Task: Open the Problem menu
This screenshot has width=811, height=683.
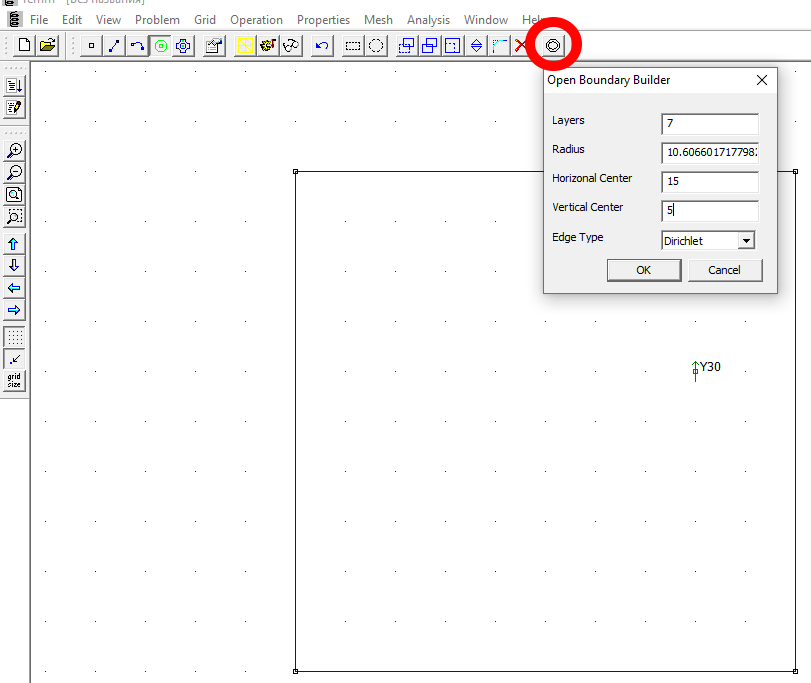Action: (x=157, y=20)
